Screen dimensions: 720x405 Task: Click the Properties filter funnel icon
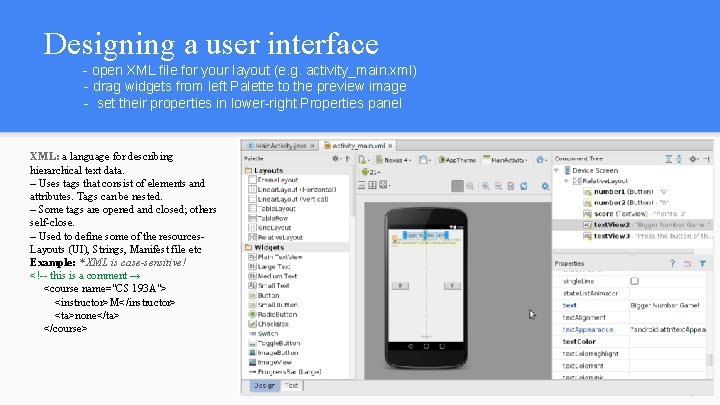[703, 264]
